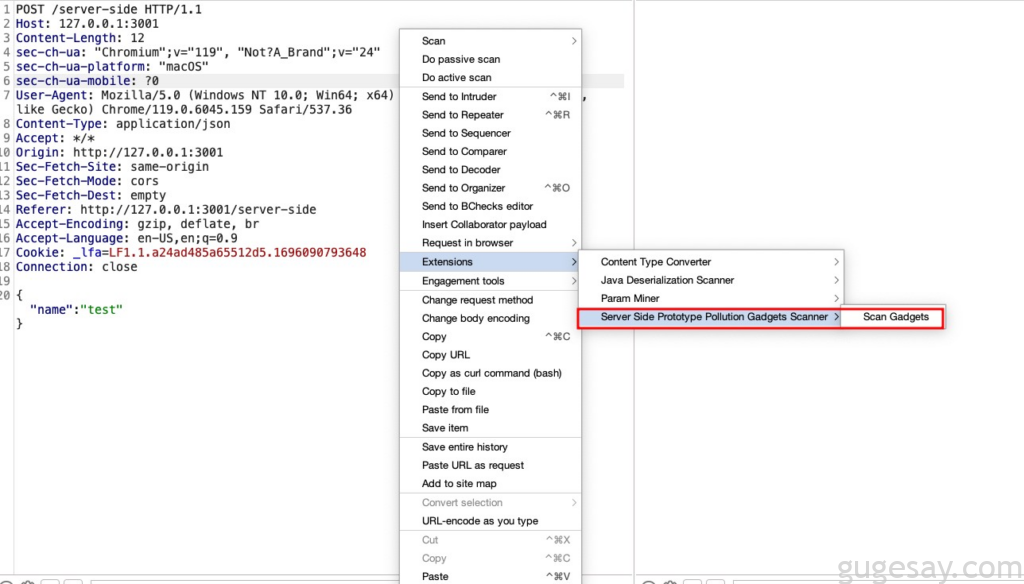Choose Save entire history
This screenshot has width=1024, height=584.
[x=464, y=447]
